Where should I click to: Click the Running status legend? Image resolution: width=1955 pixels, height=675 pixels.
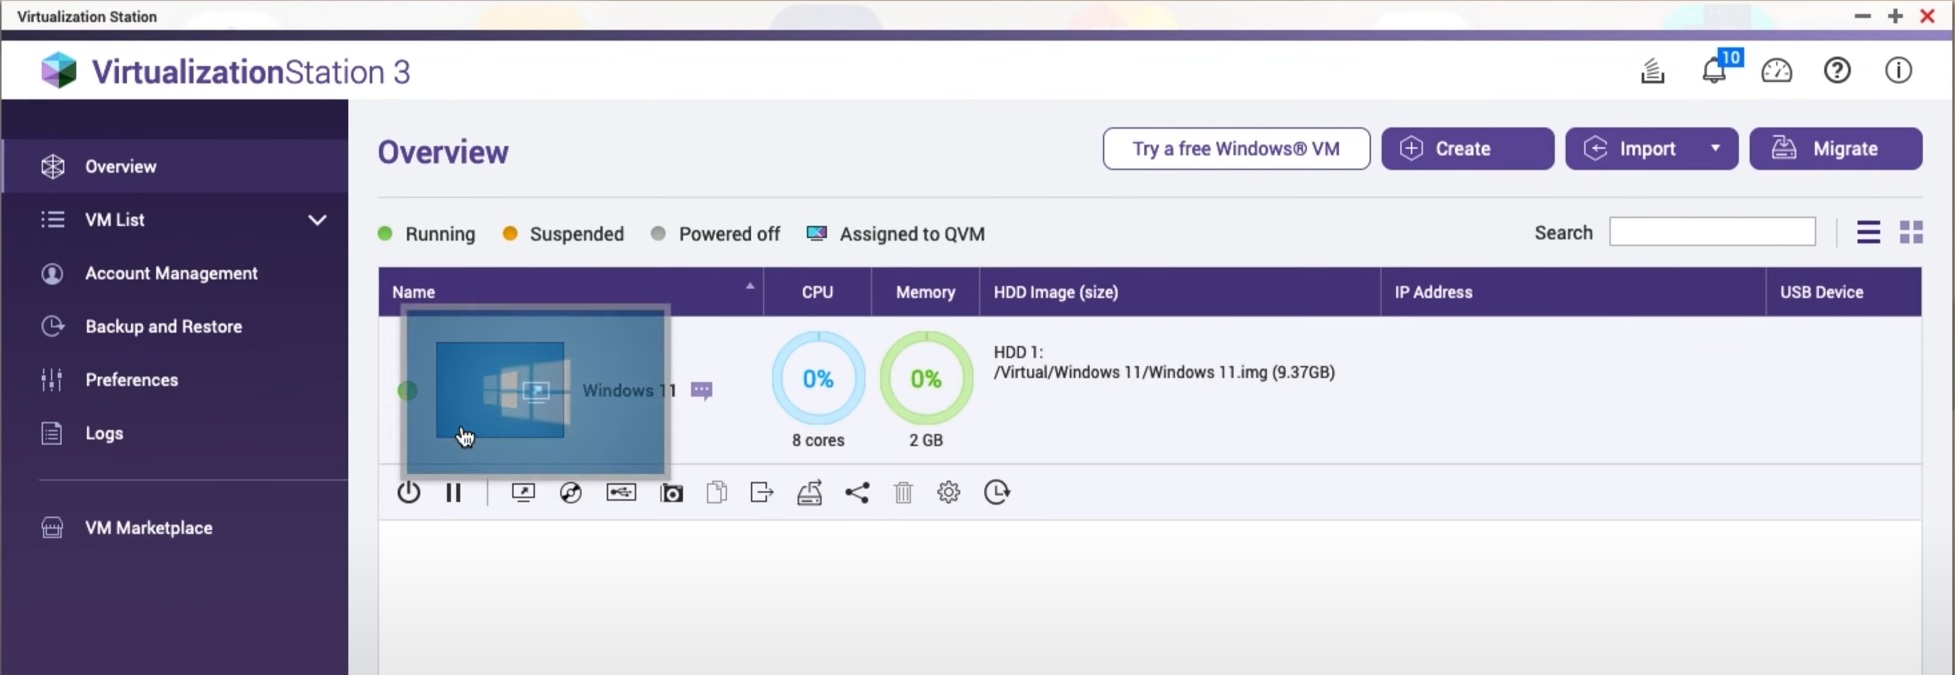pos(427,234)
